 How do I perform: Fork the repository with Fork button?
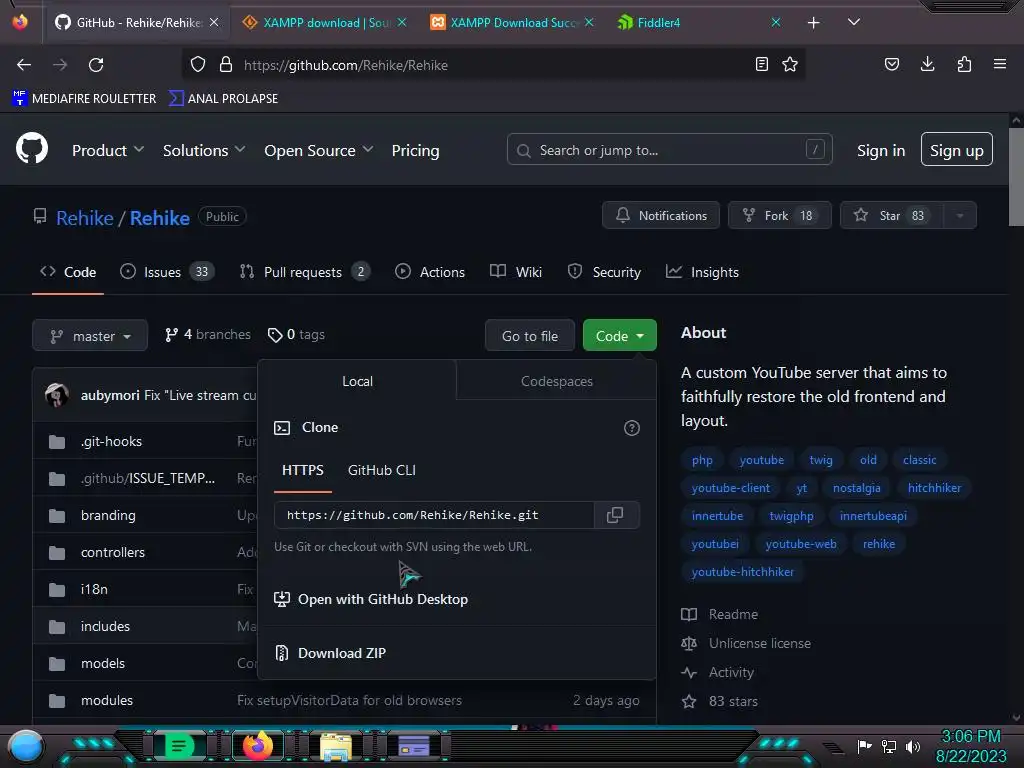(780, 216)
